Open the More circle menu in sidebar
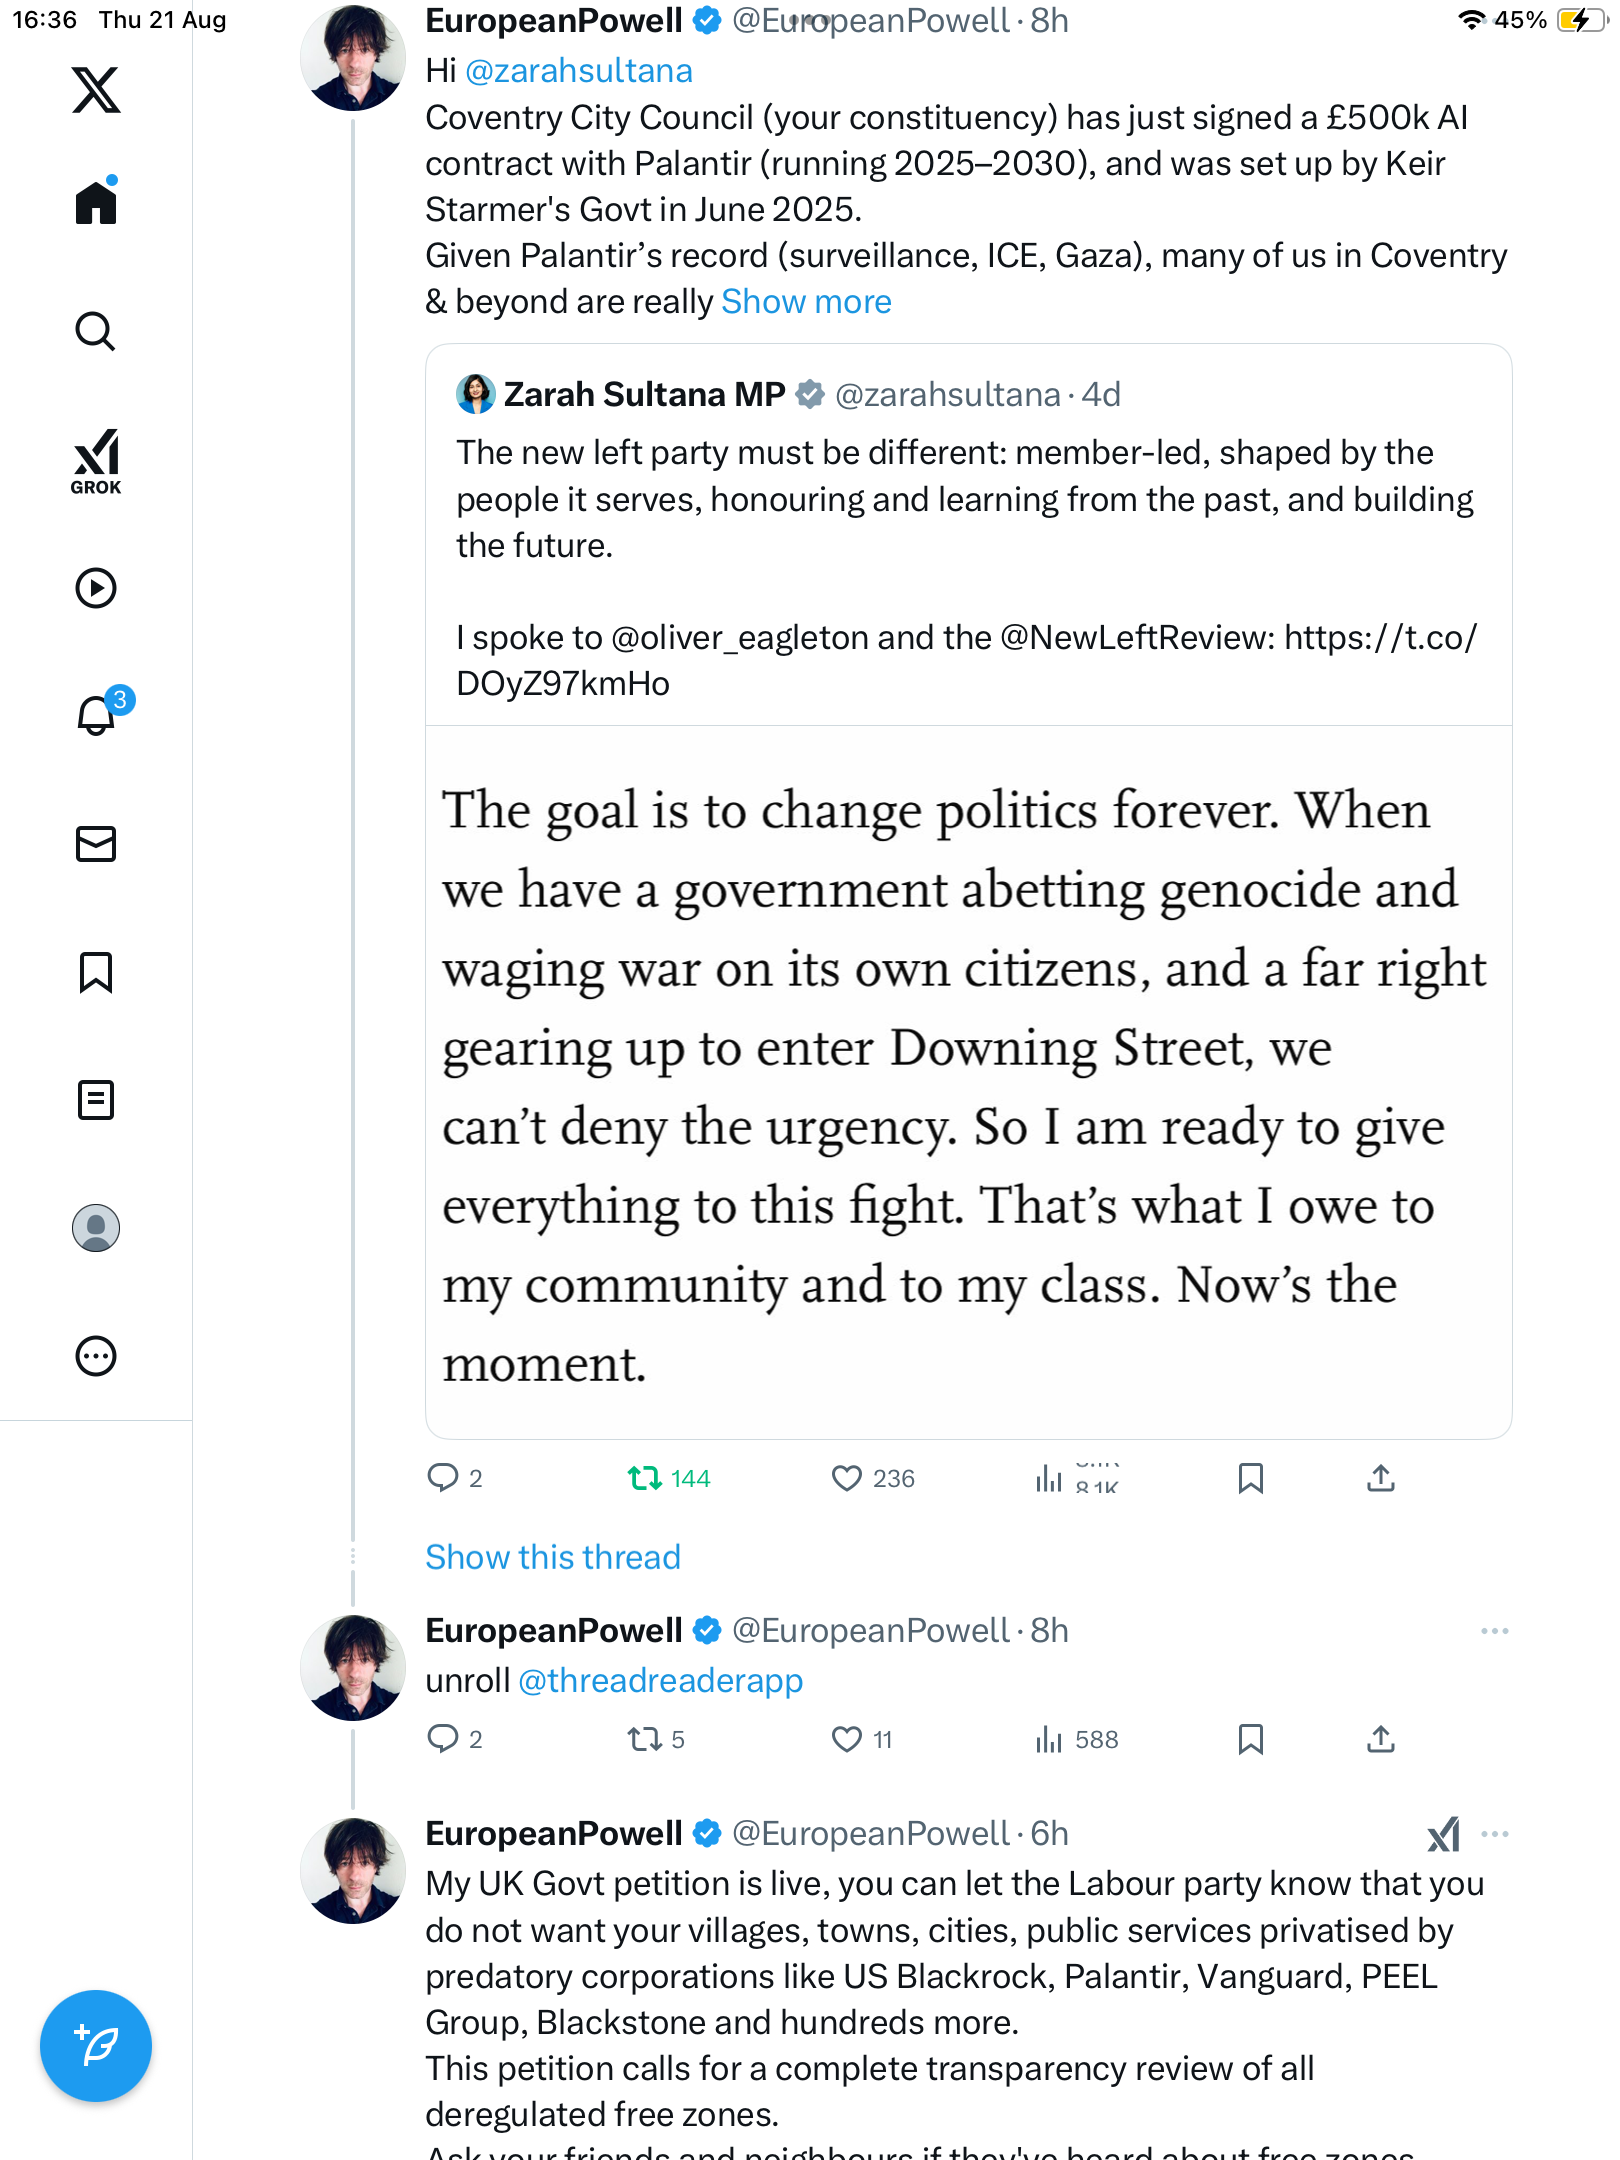Viewport: 1620px width, 2160px height. [x=96, y=1356]
